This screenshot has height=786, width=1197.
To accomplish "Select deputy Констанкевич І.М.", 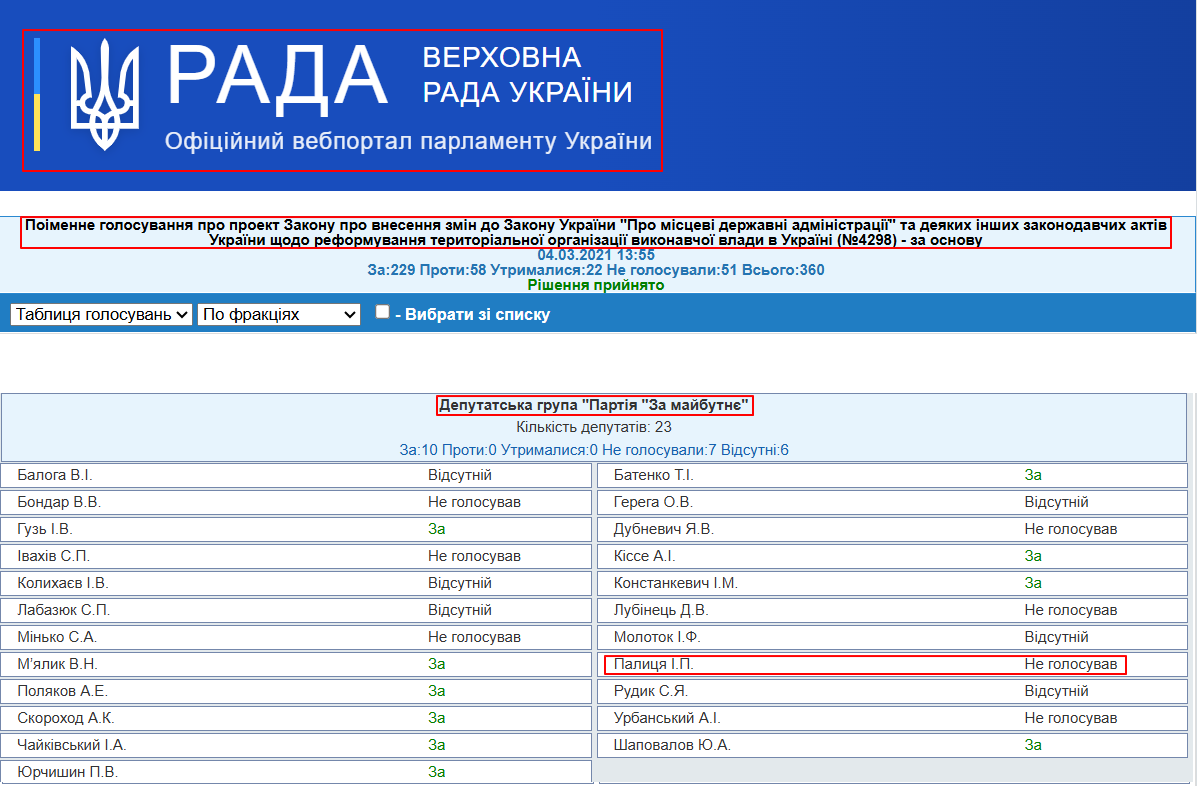I will tap(676, 583).
